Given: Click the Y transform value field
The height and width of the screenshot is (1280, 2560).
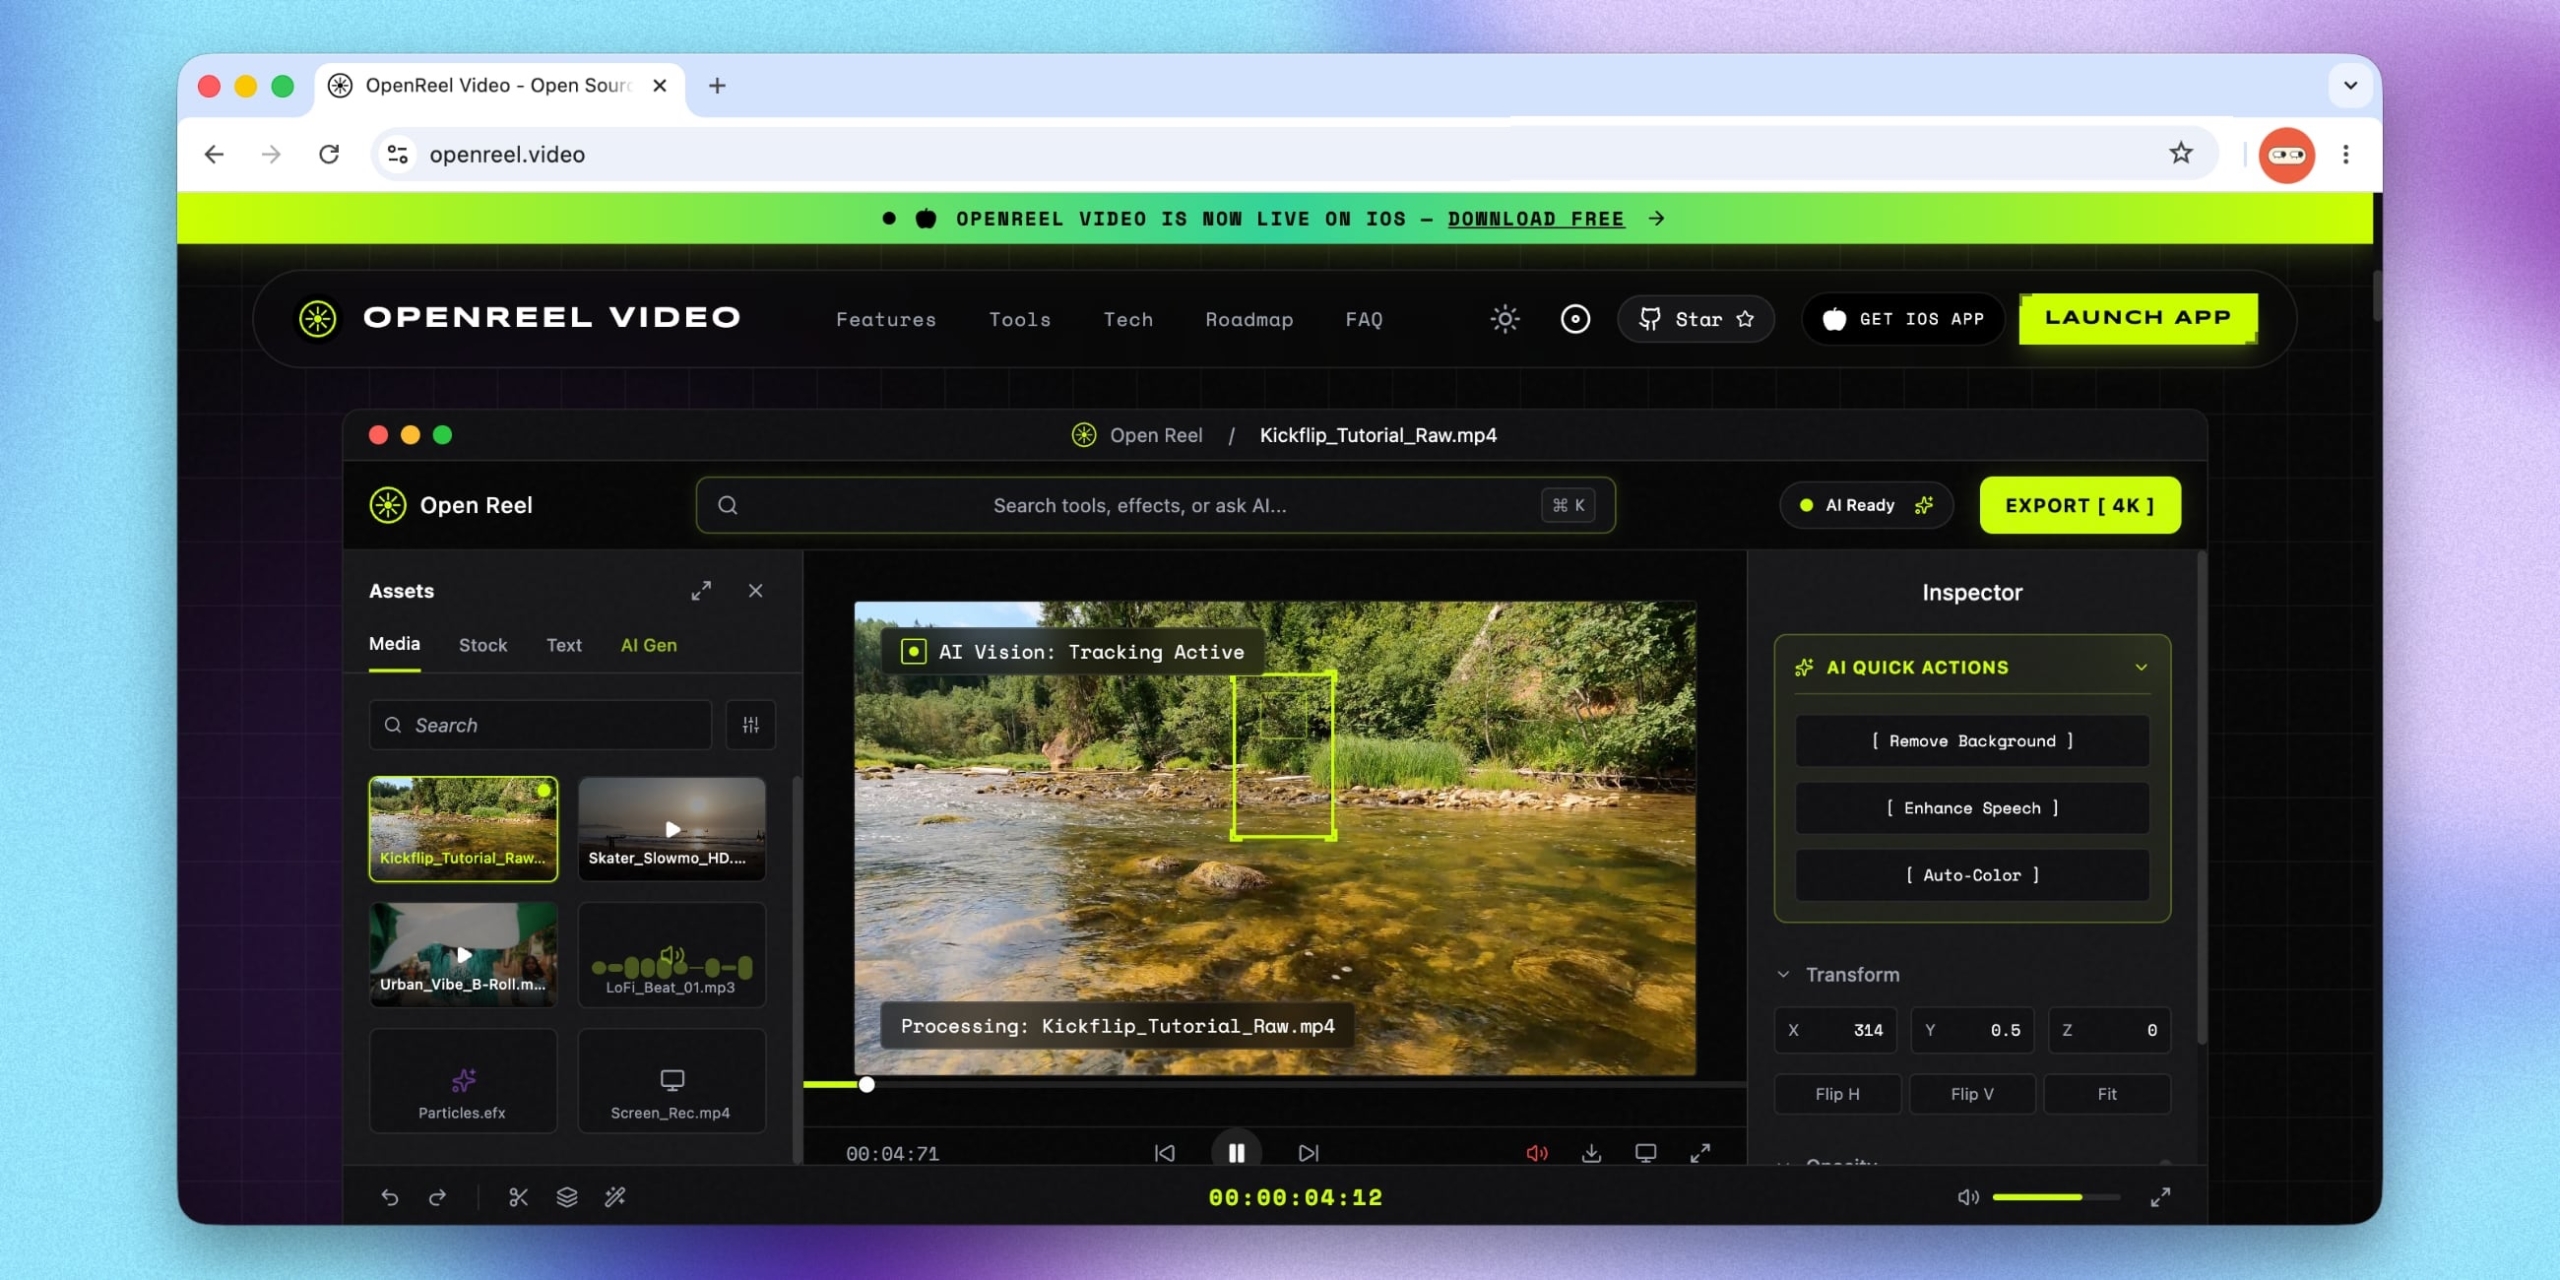Looking at the screenshot, I should point(1972,1030).
